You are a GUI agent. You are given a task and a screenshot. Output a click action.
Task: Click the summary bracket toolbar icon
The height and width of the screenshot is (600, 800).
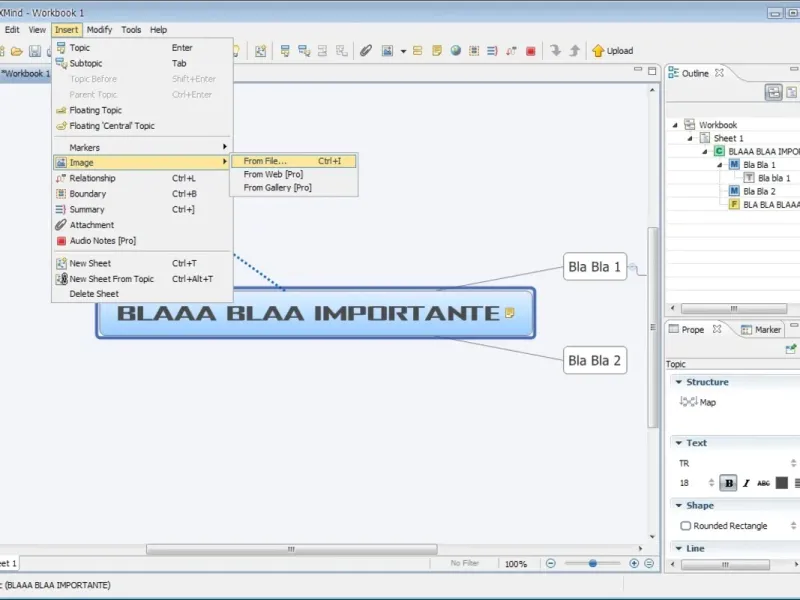492,51
